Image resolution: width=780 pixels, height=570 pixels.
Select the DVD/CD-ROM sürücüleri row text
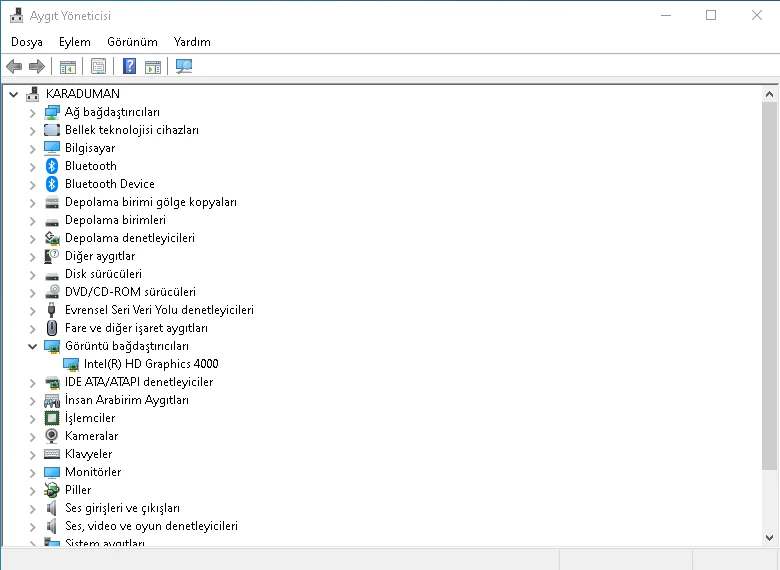pos(130,291)
